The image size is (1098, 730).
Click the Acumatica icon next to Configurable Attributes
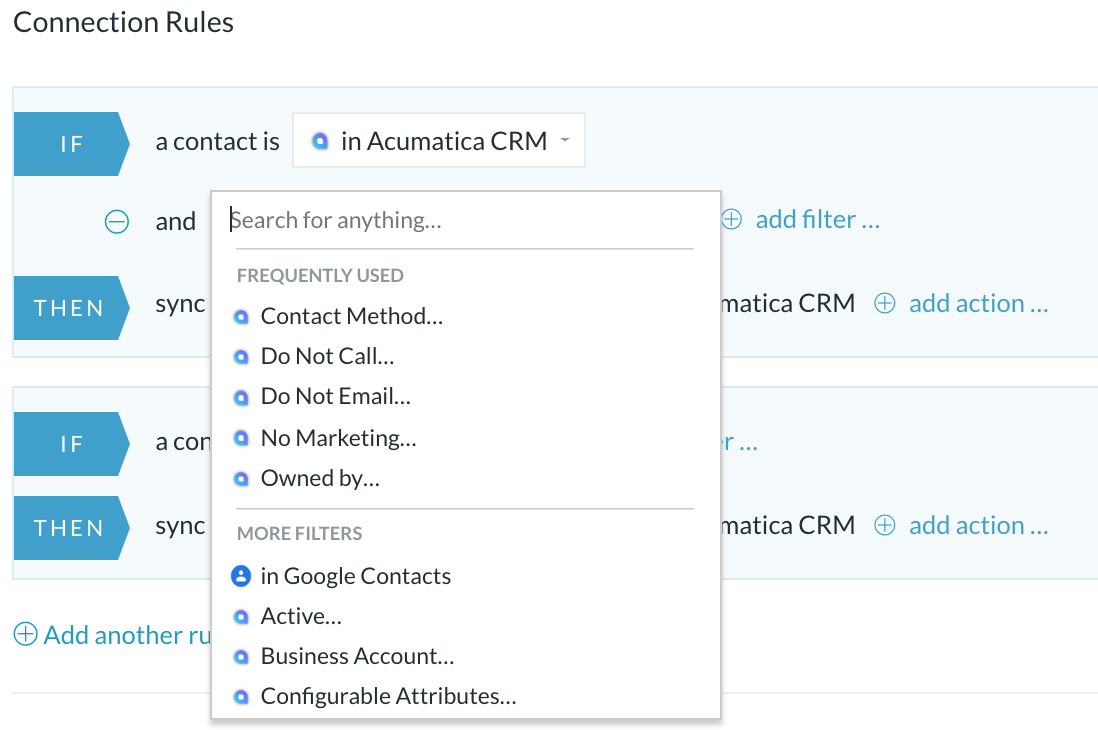(x=241, y=696)
